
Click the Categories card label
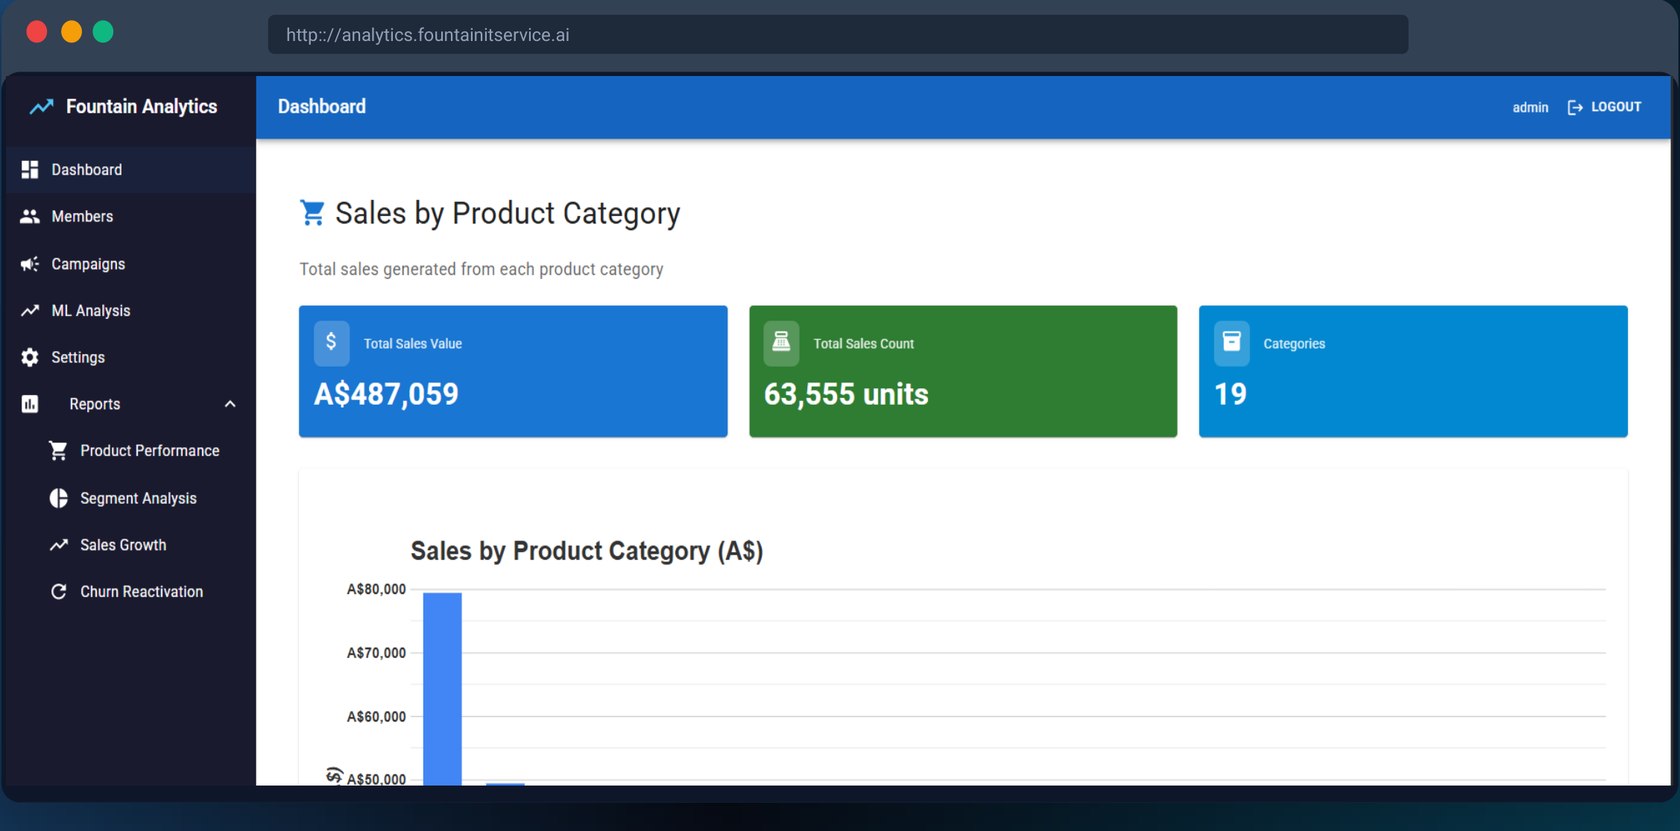click(x=1294, y=344)
